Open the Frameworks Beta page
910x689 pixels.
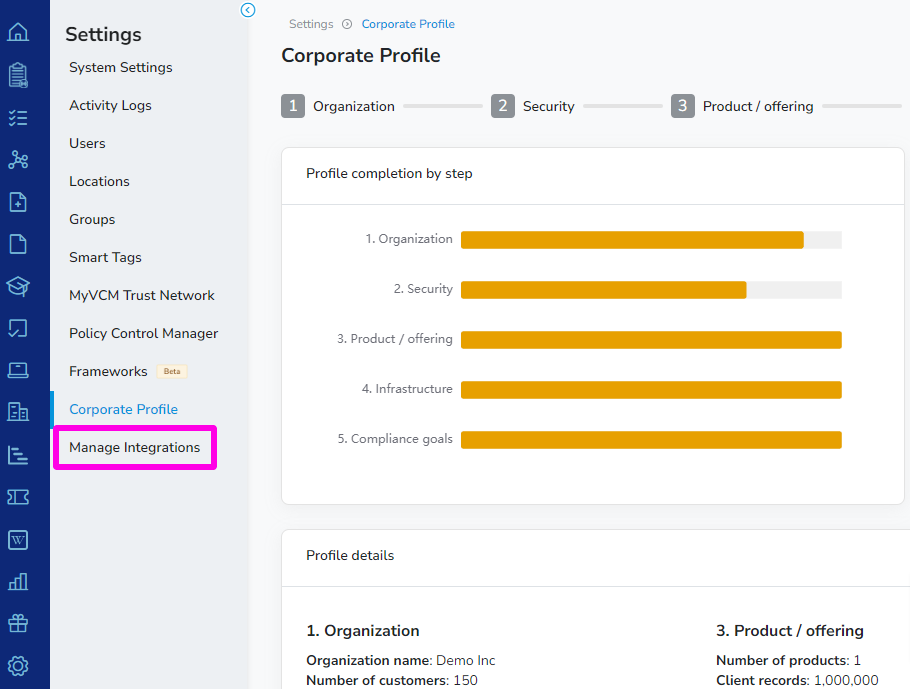point(110,371)
